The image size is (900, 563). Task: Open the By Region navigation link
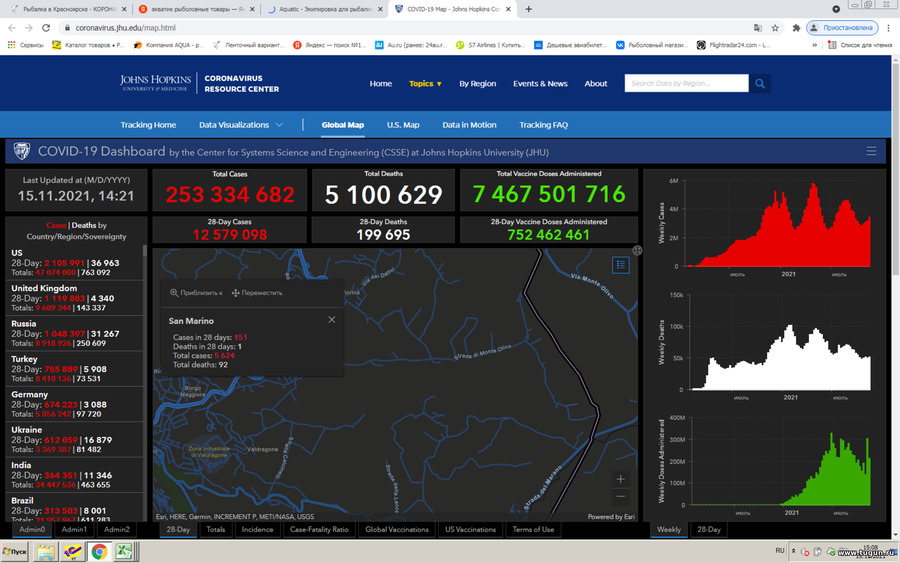pyautogui.click(x=478, y=83)
